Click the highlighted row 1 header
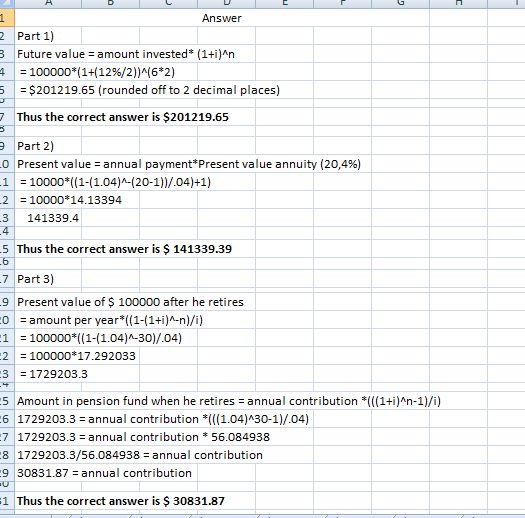 pyautogui.click(x=7, y=18)
